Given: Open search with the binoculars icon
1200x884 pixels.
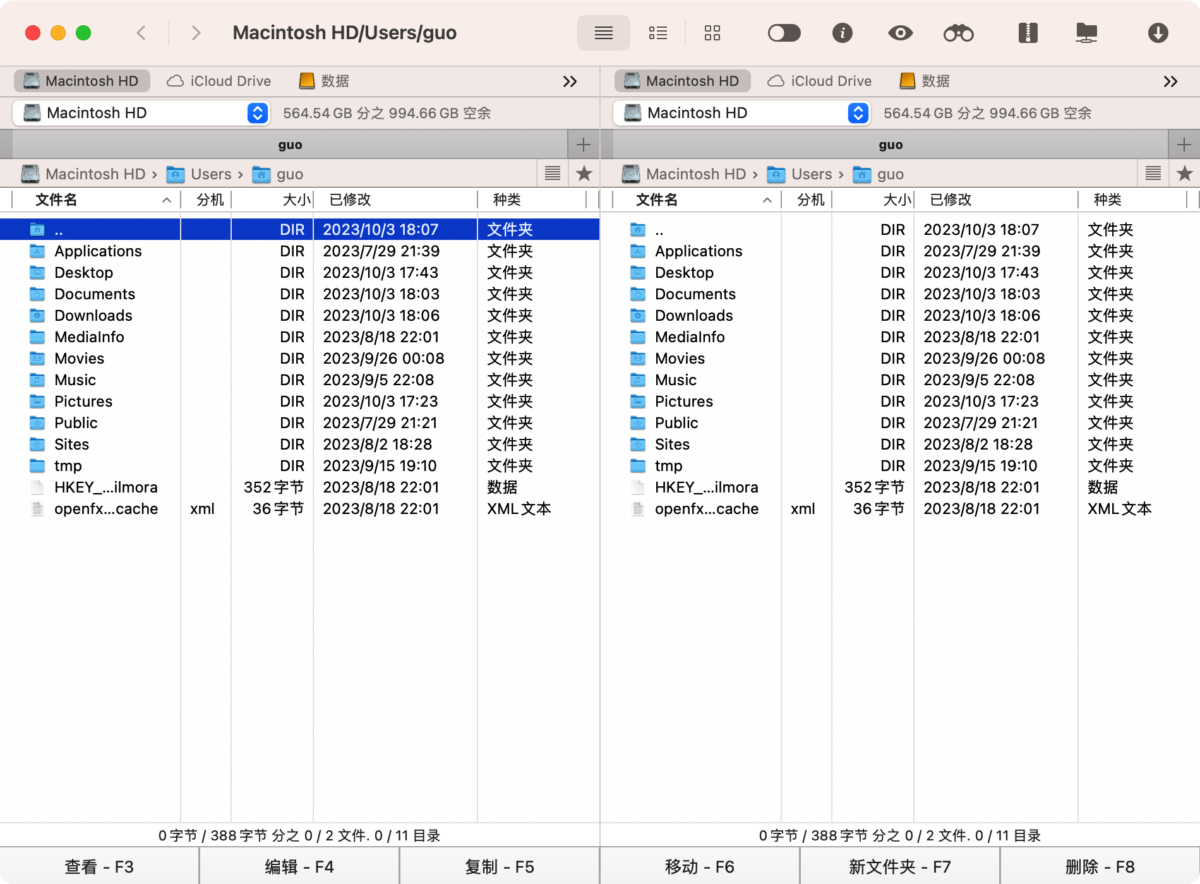Looking at the screenshot, I should [958, 33].
